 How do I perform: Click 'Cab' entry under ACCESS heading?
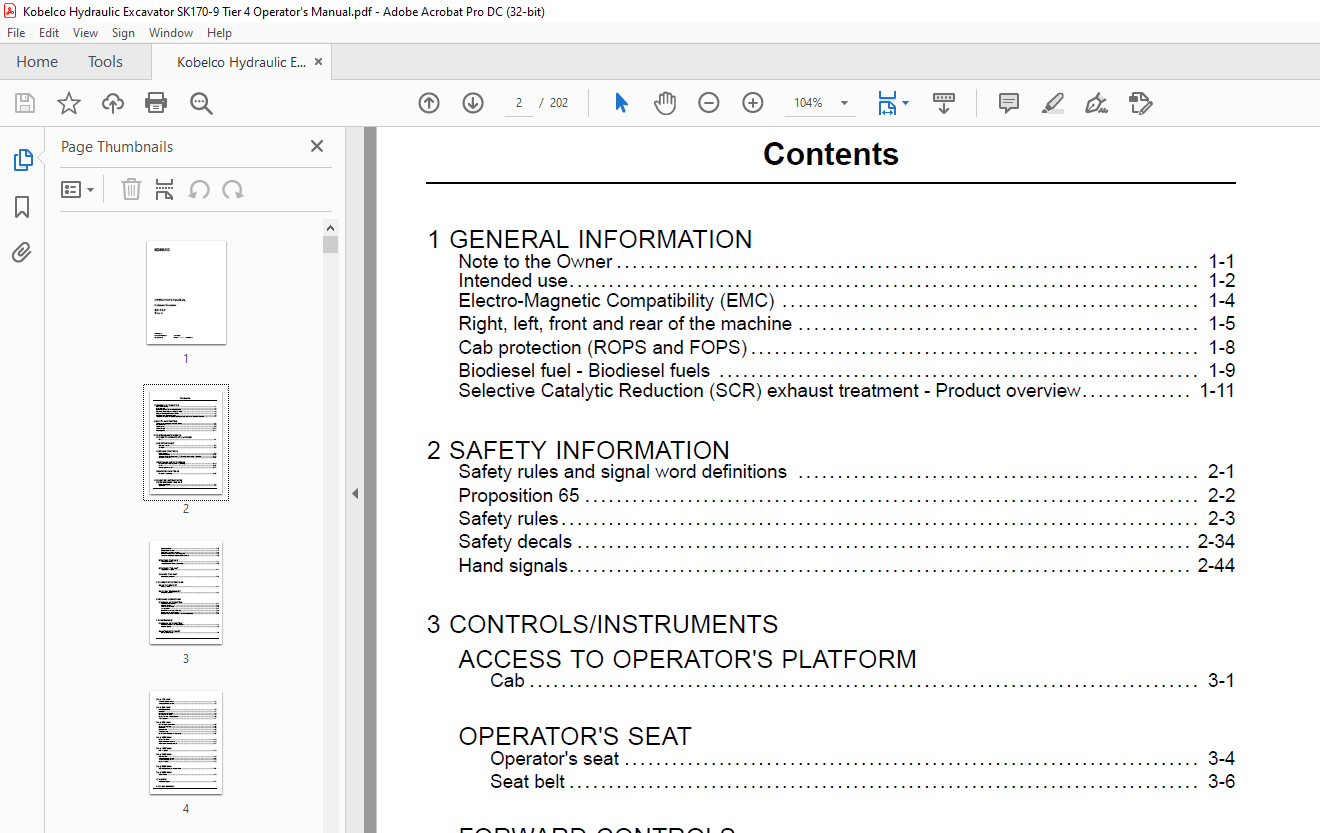pyautogui.click(x=507, y=681)
